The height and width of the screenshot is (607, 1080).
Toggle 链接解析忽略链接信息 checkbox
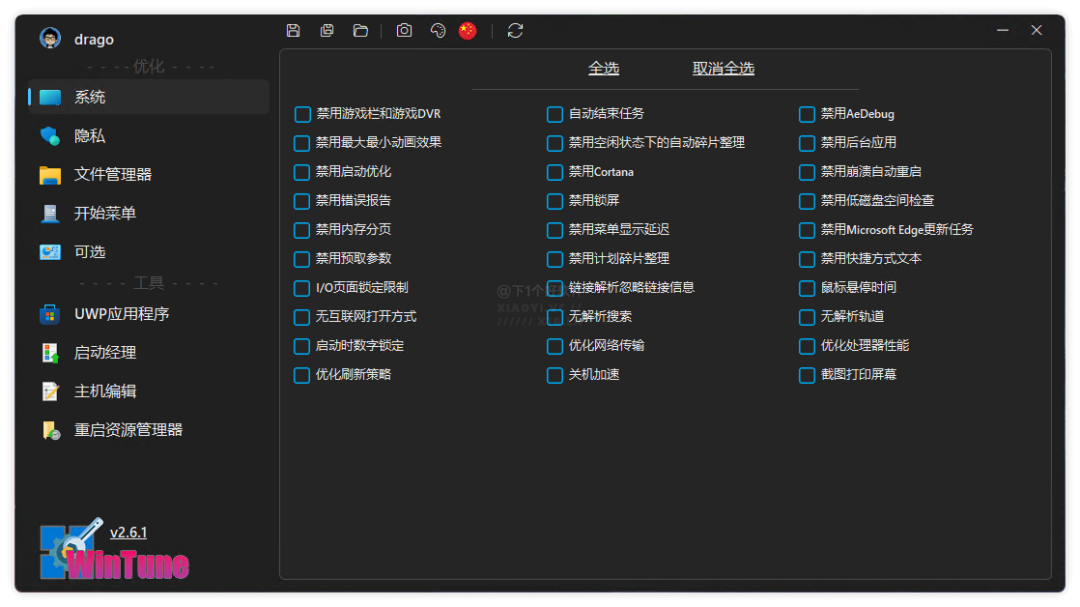pyautogui.click(x=554, y=288)
